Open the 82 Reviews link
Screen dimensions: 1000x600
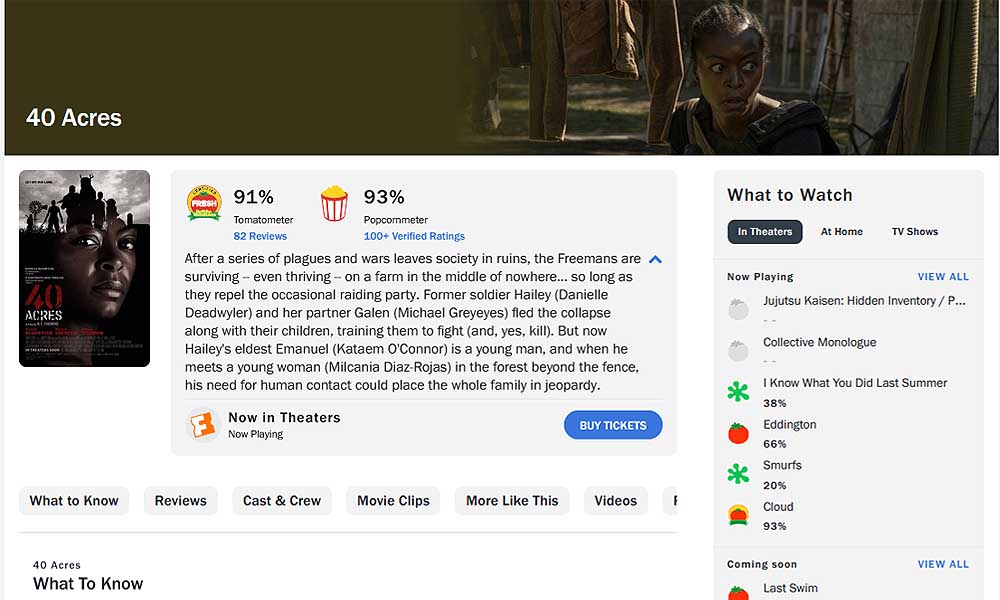click(x=260, y=236)
